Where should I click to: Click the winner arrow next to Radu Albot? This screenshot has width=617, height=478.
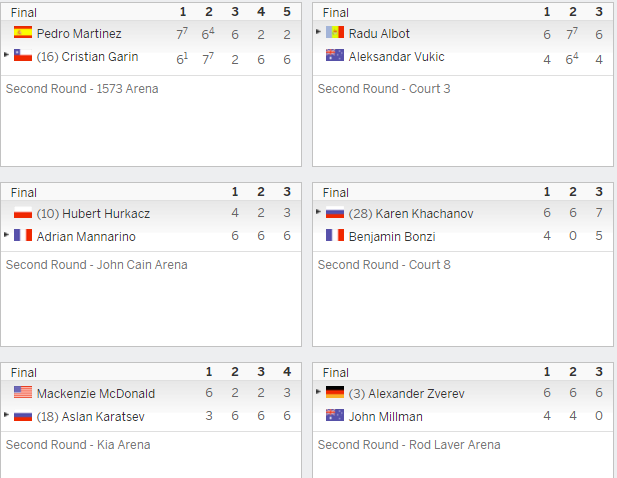point(318,31)
